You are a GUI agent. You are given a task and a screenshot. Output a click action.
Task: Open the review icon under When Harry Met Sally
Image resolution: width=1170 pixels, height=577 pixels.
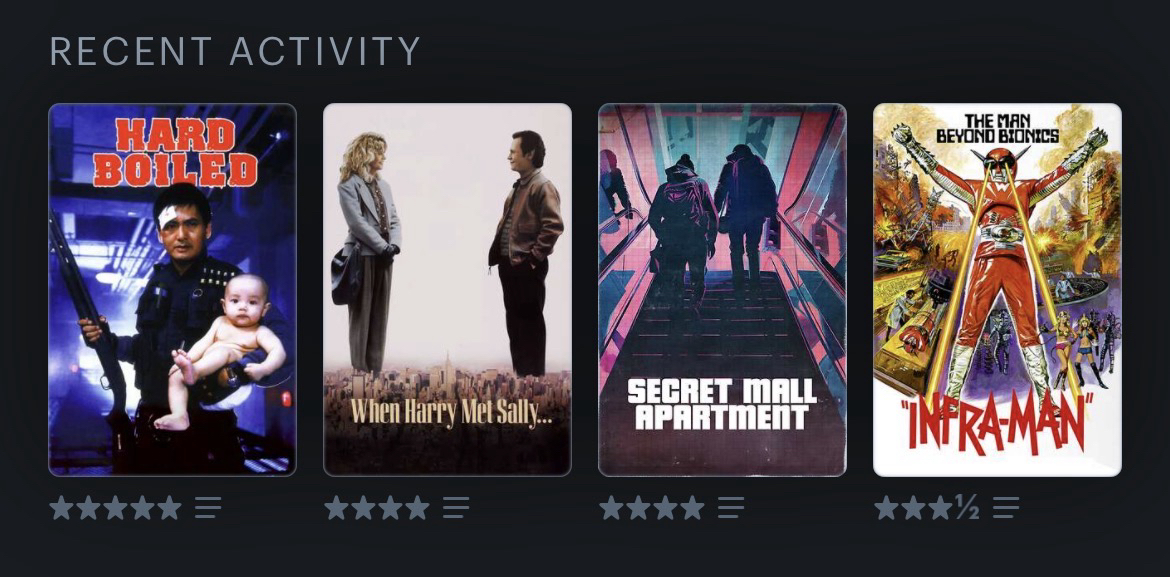pyautogui.click(x=456, y=508)
